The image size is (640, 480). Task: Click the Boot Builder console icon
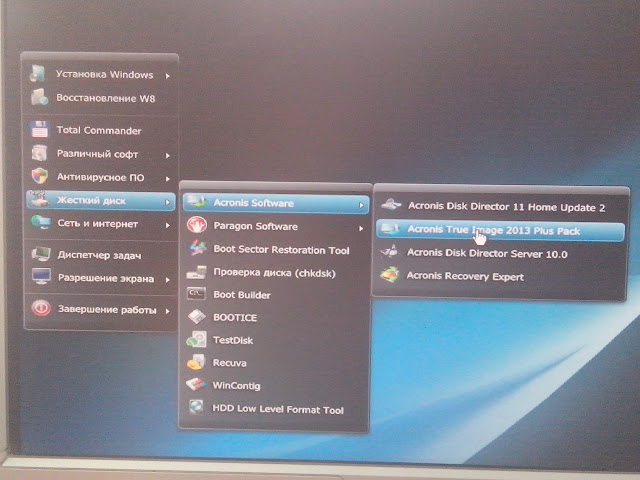tap(196, 293)
